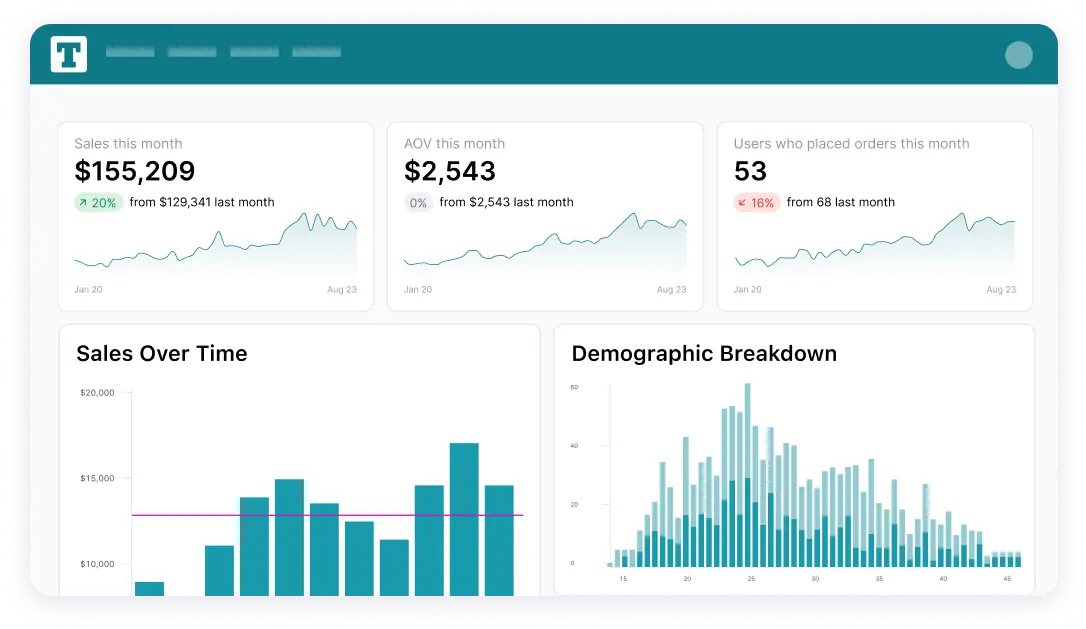Select the second blurred navigation item in header
Viewport: 1086px width, 629px height.
point(192,52)
